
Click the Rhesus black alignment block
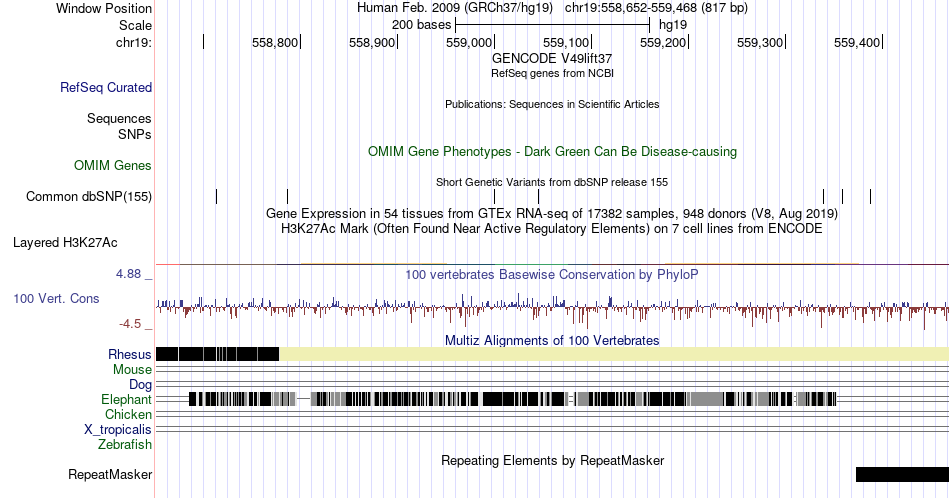point(218,354)
